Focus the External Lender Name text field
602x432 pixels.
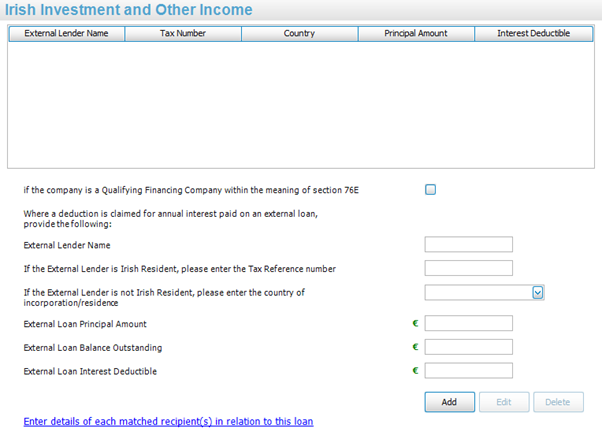pos(468,245)
